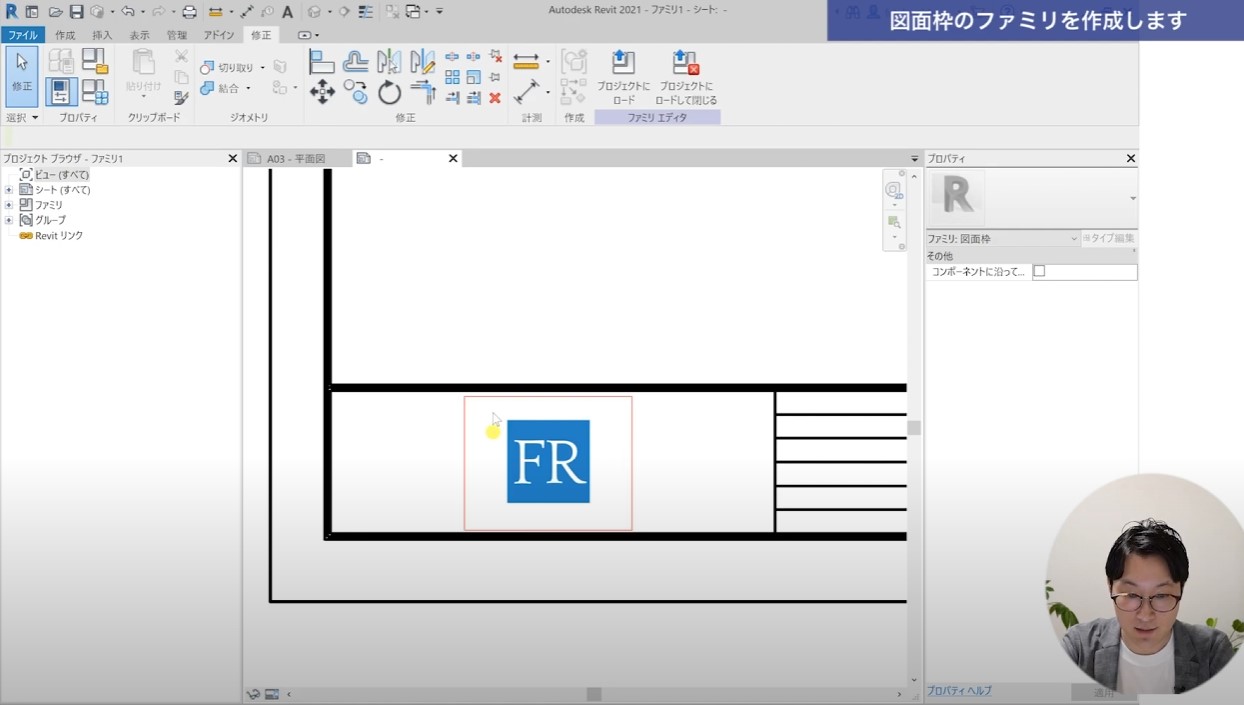The height and width of the screenshot is (705, 1244).
Task: Open the ファミリ: 図面枠 type dropdown
Action: pos(1073,239)
